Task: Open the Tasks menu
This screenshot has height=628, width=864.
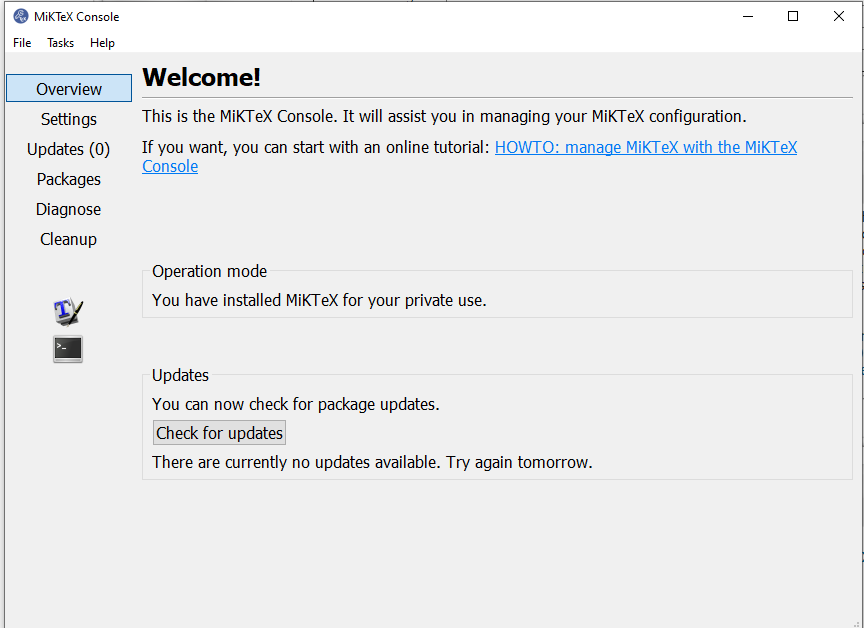Action: pyautogui.click(x=61, y=42)
